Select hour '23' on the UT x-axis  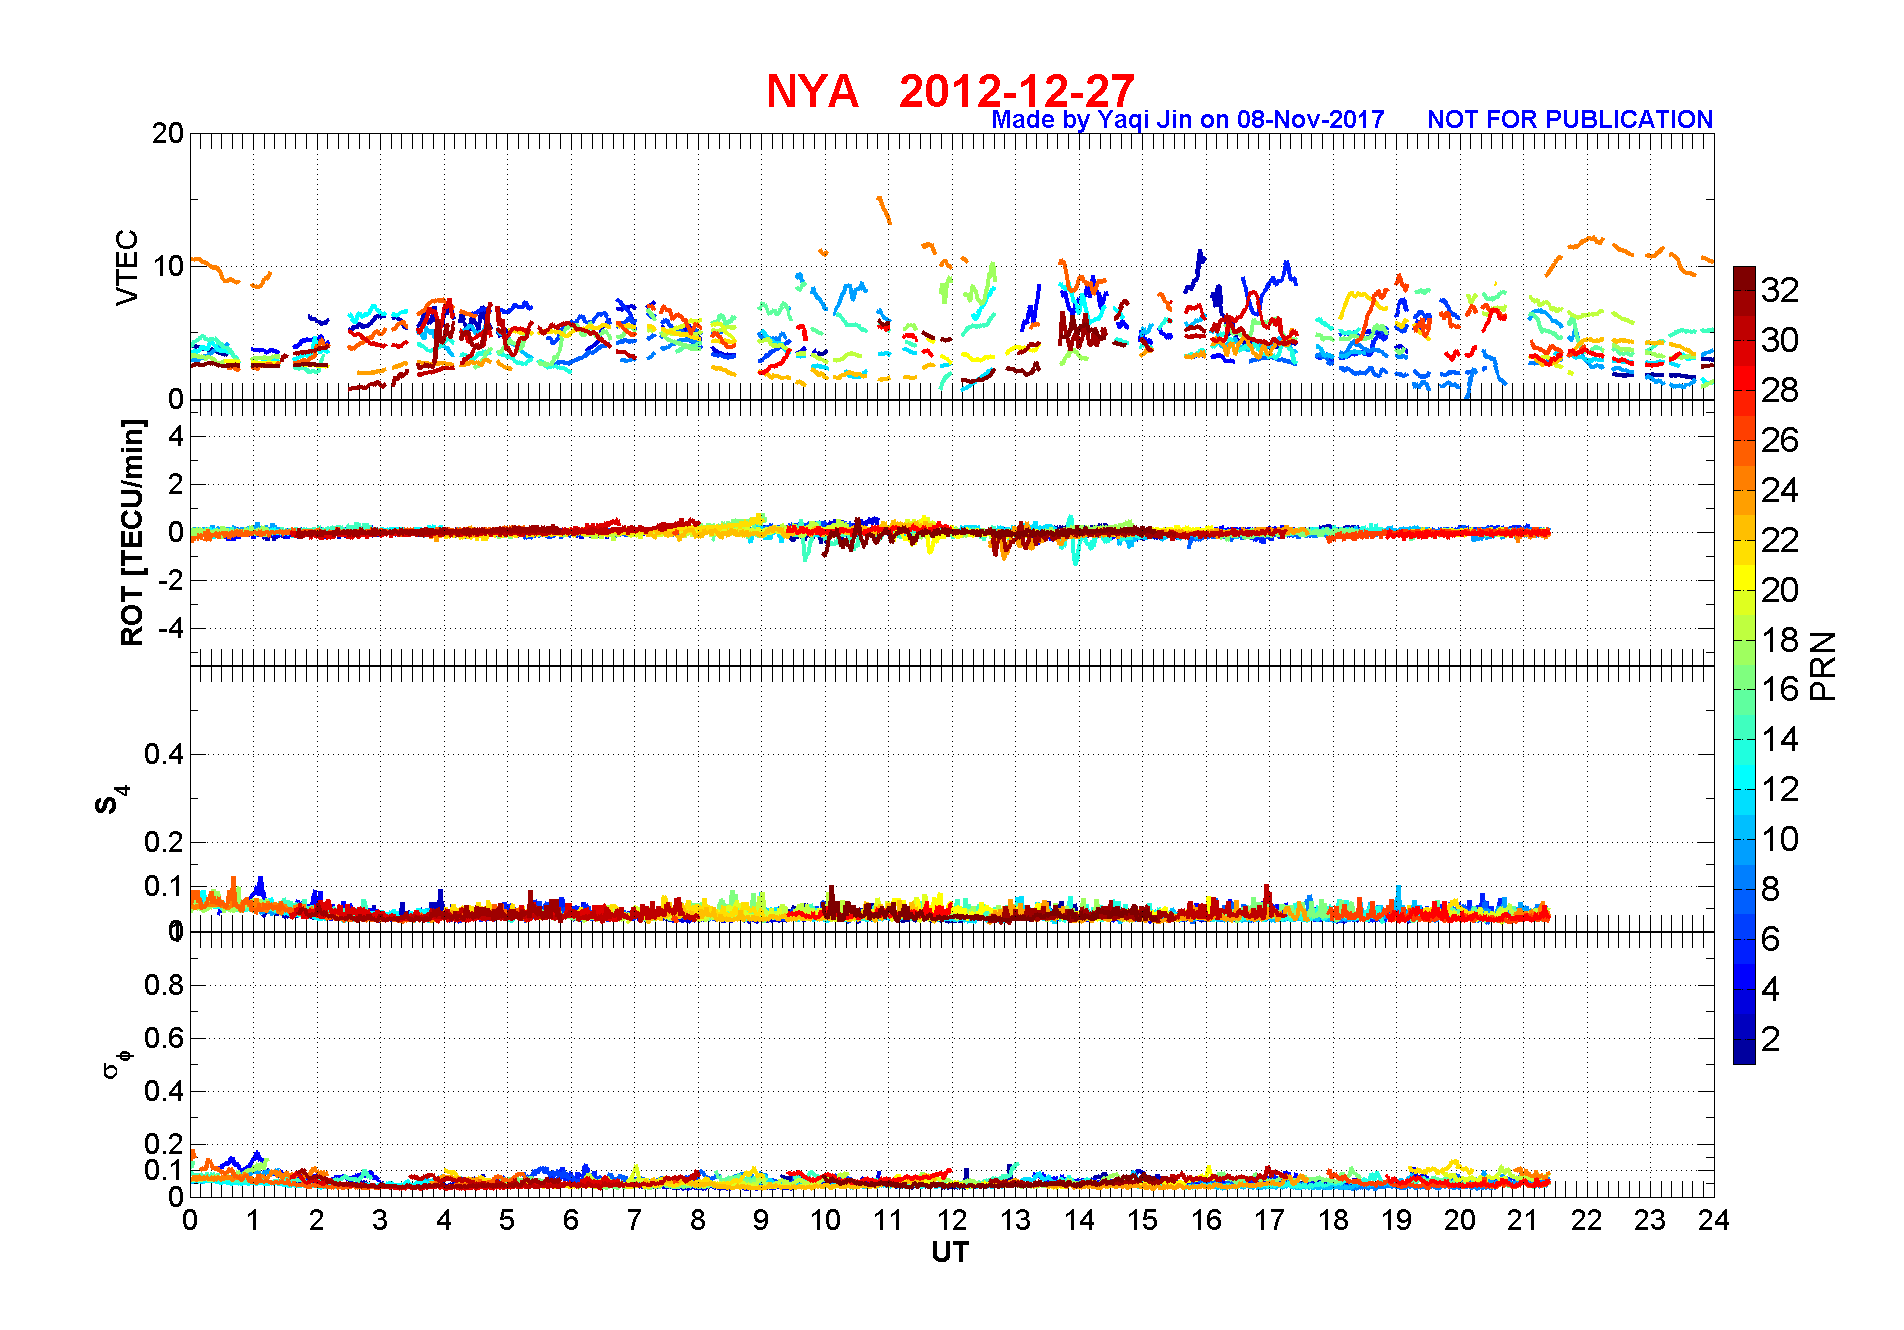click(x=1650, y=1220)
